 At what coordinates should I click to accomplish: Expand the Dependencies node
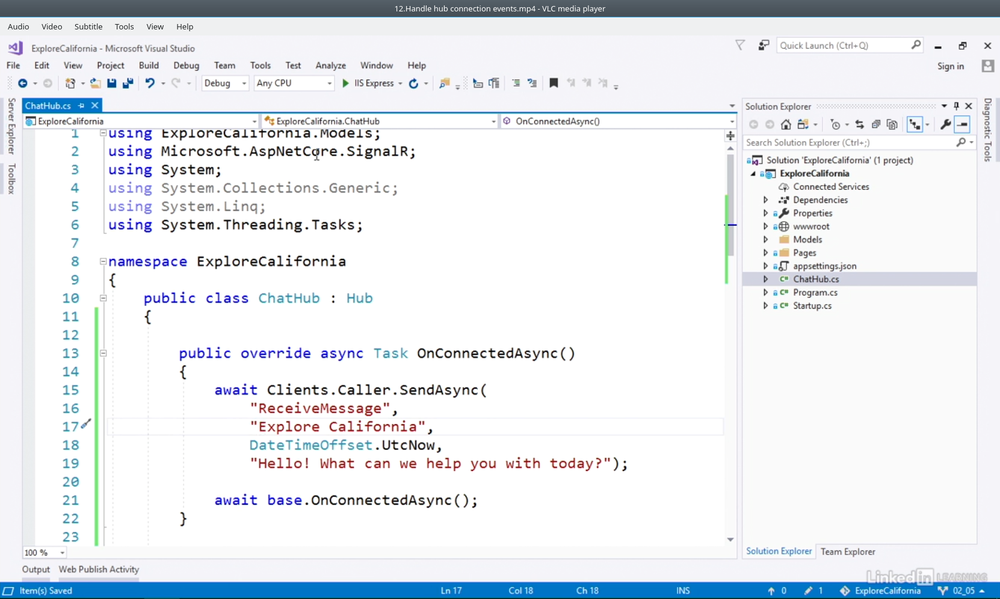[x=766, y=200]
